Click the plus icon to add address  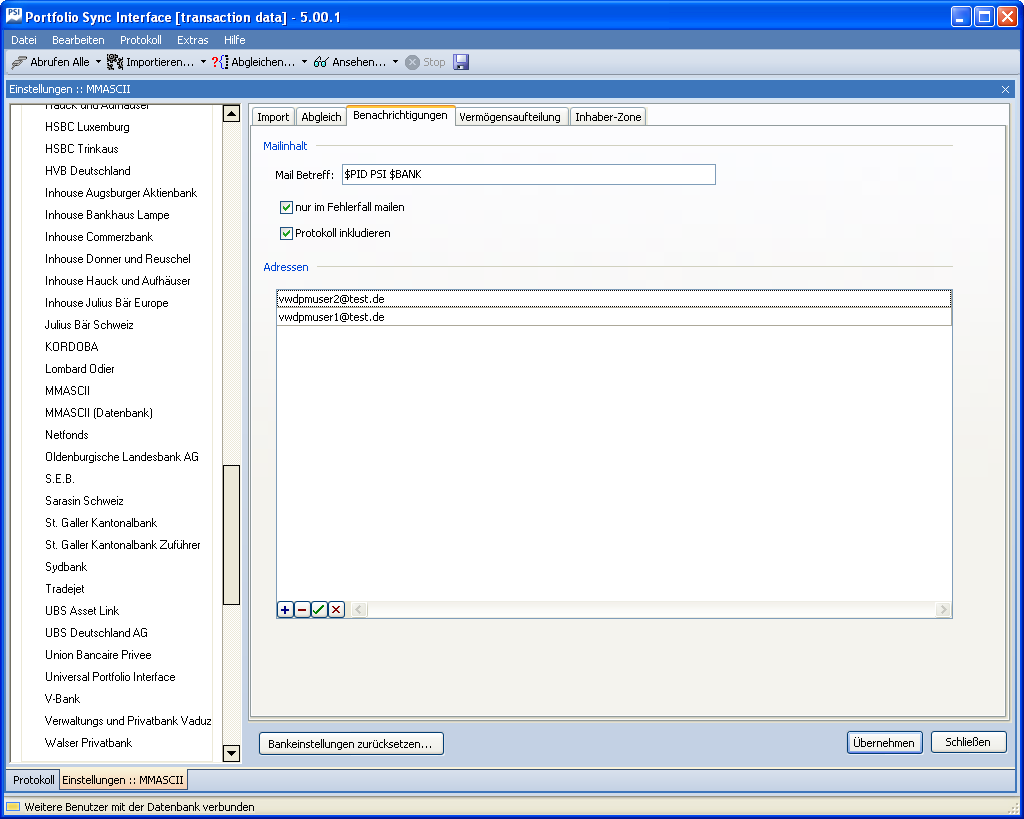(x=285, y=610)
